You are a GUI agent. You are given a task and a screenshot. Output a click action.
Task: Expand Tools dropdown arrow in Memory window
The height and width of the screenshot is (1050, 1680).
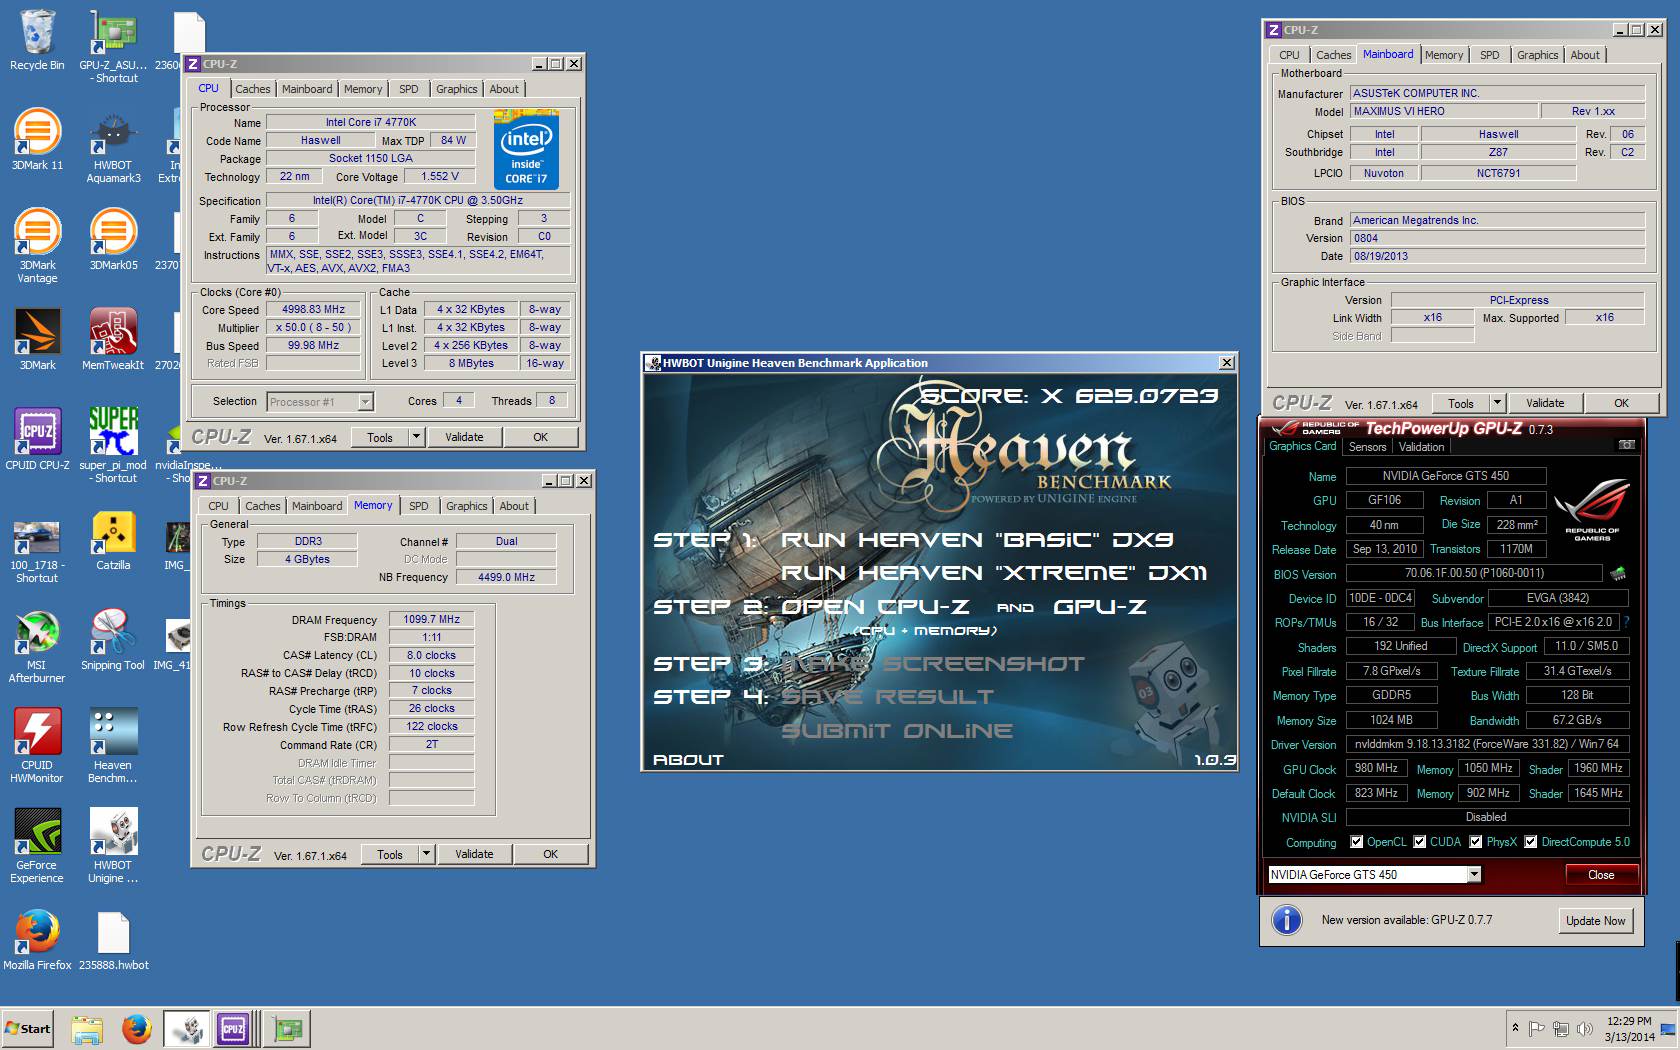click(x=427, y=854)
